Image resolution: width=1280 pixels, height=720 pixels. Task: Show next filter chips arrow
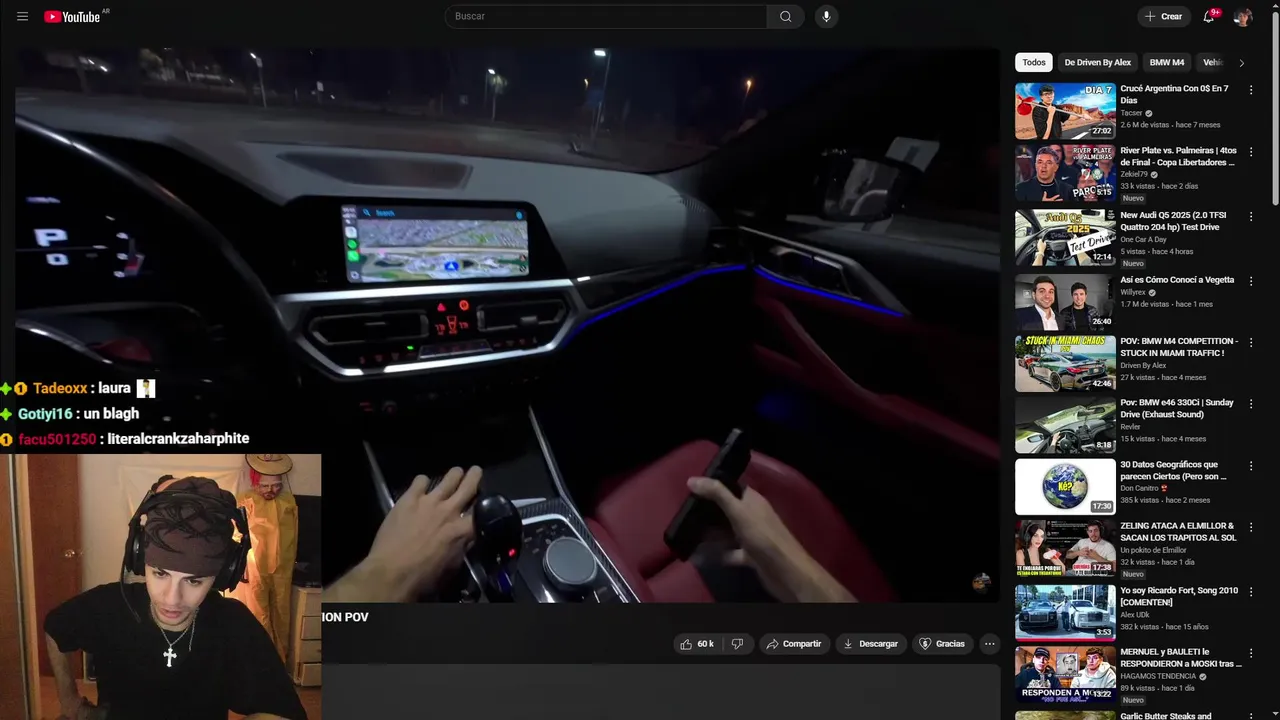click(x=1241, y=62)
